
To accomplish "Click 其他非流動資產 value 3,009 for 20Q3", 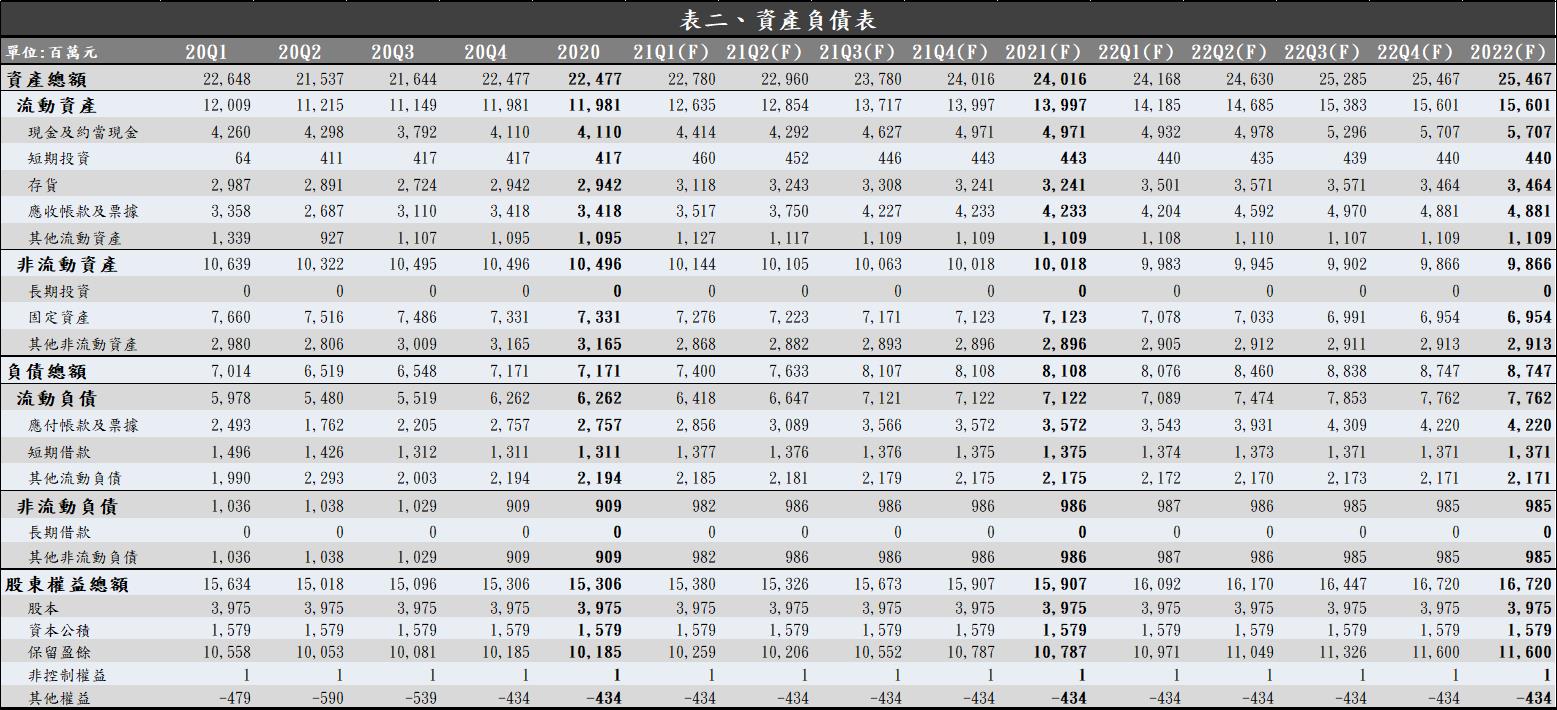I will (x=416, y=344).
